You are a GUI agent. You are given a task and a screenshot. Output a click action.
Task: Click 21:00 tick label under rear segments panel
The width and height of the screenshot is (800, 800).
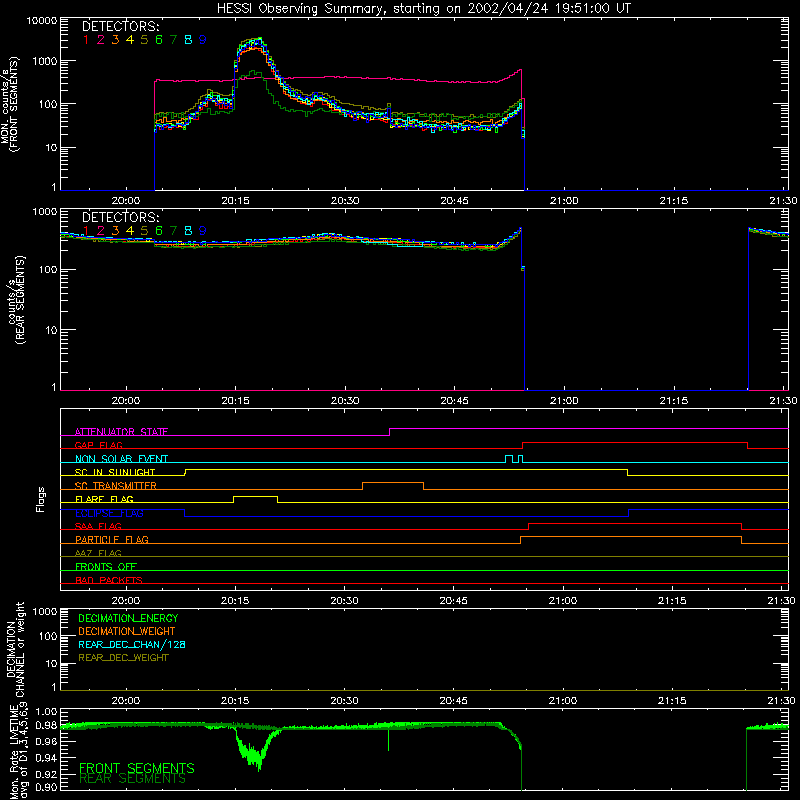[564, 401]
